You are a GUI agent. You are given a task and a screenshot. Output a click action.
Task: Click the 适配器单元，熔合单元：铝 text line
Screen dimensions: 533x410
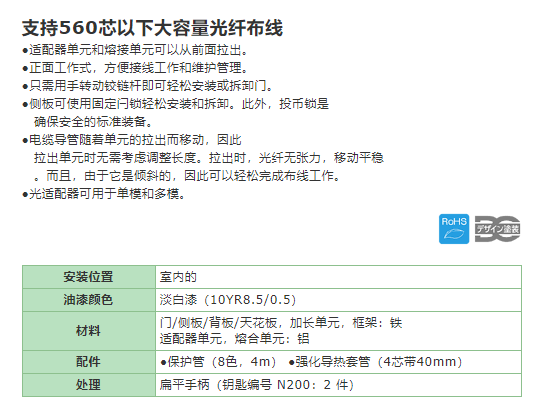235,339
